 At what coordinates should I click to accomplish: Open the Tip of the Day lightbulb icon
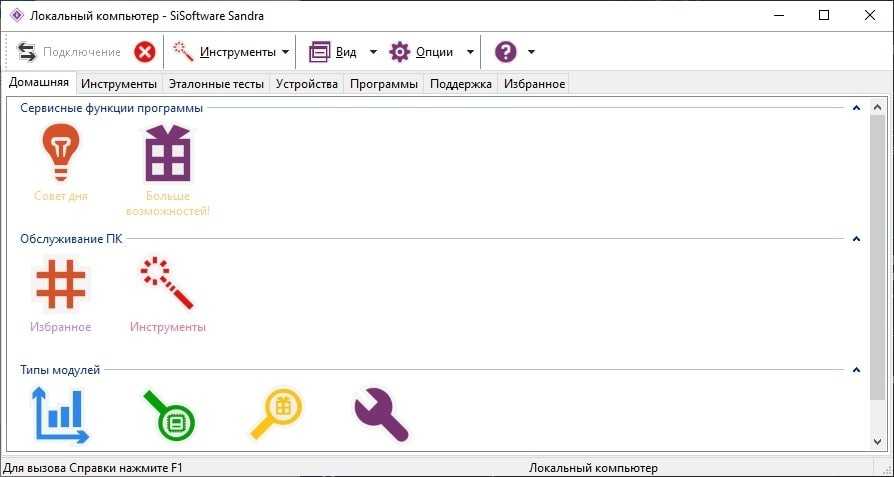[x=60, y=152]
